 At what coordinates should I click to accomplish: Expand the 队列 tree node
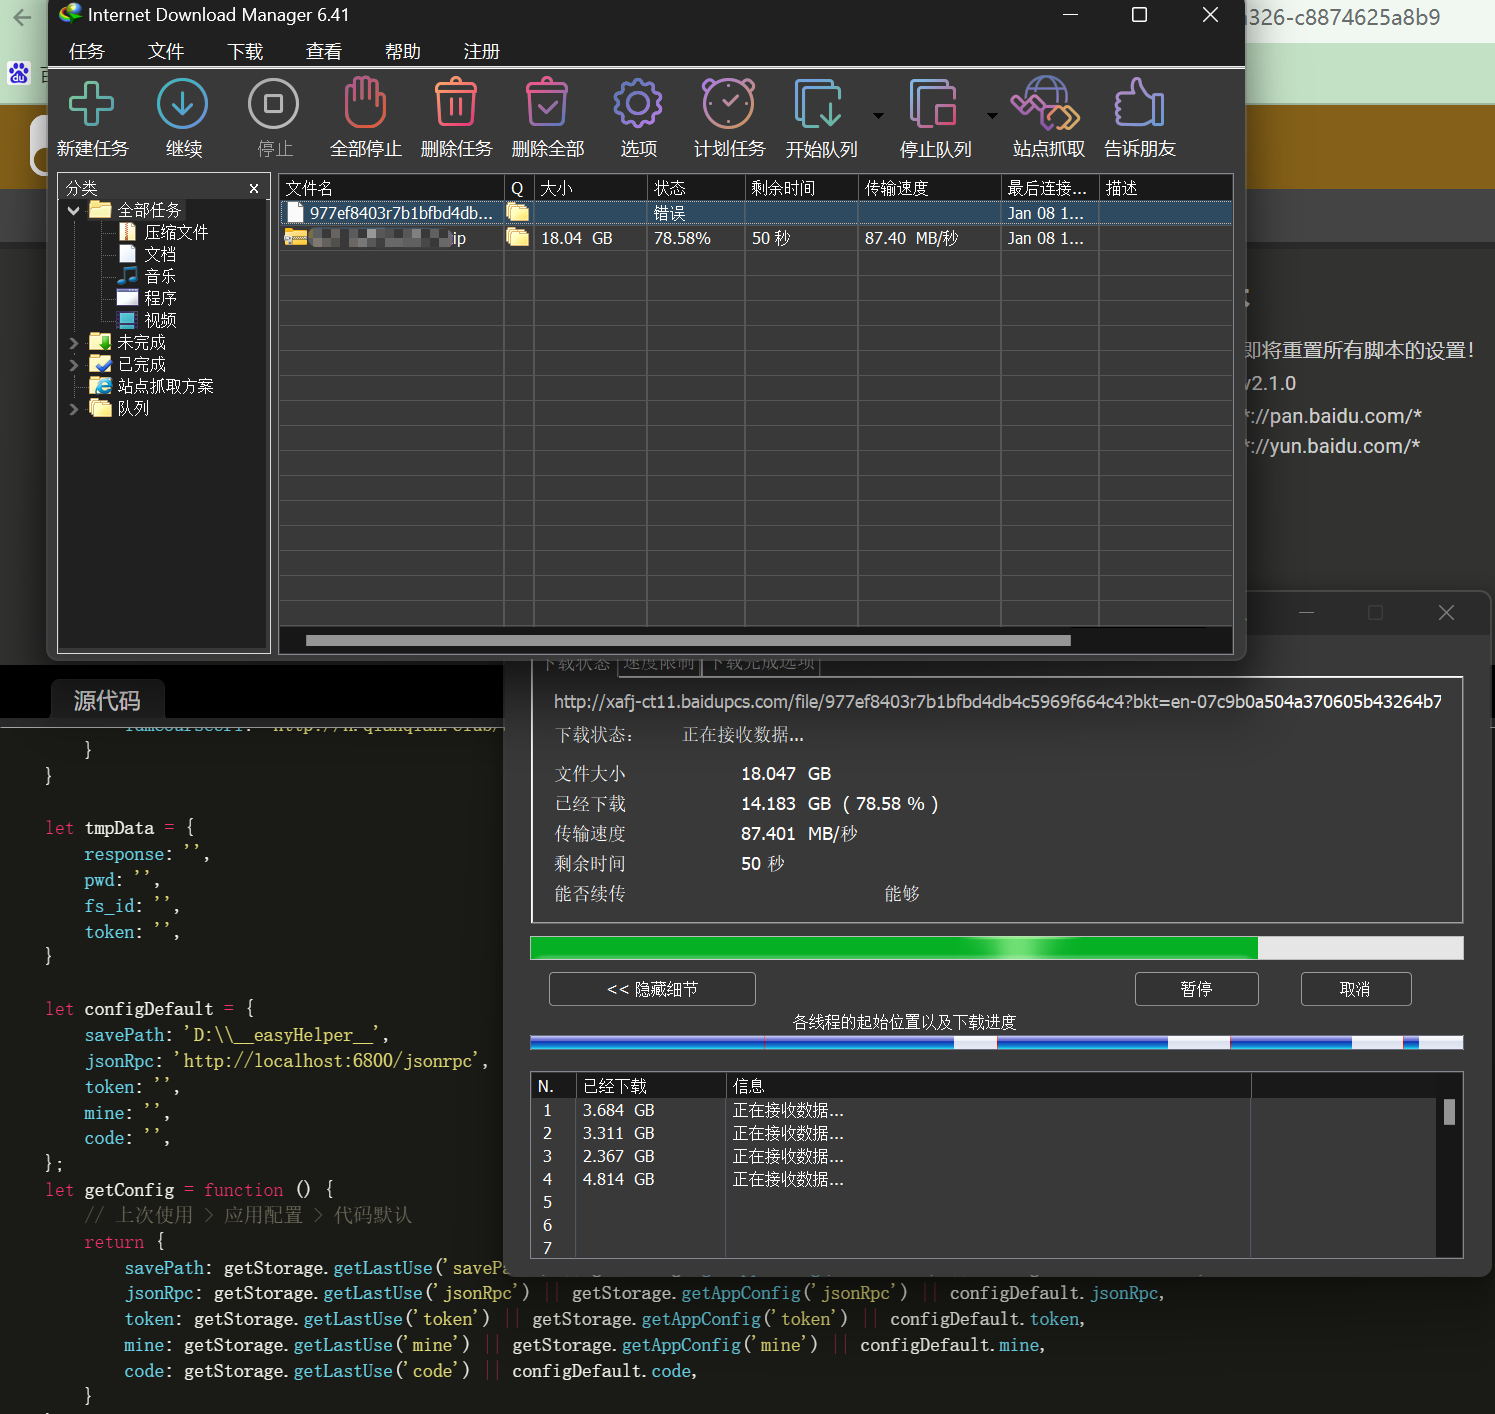[x=73, y=408]
